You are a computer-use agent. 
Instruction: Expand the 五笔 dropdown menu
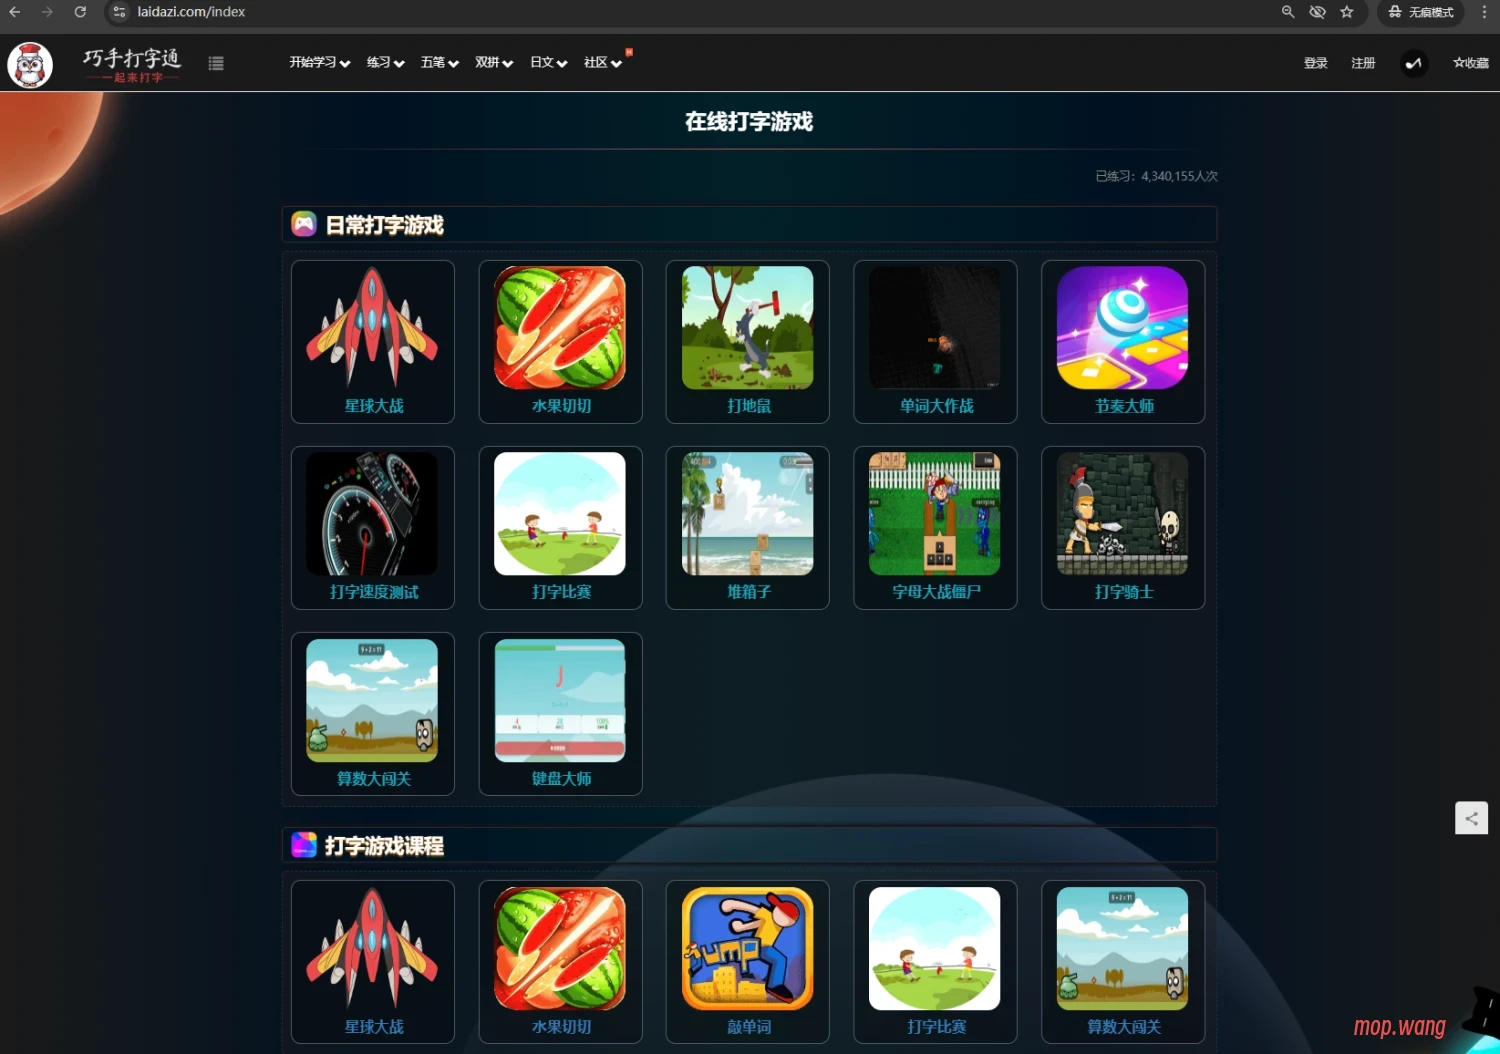click(439, 63)
